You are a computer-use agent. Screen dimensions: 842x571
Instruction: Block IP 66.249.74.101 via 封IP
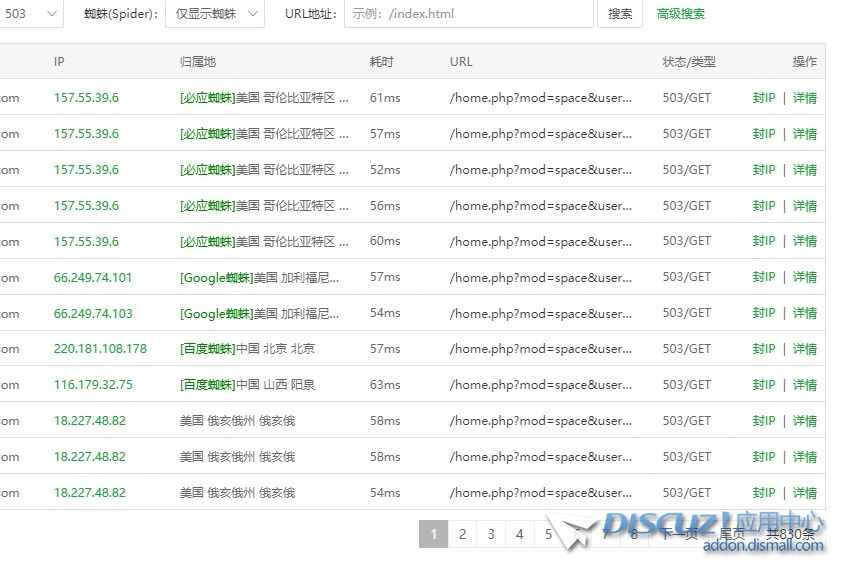click(x=764, y=277)
